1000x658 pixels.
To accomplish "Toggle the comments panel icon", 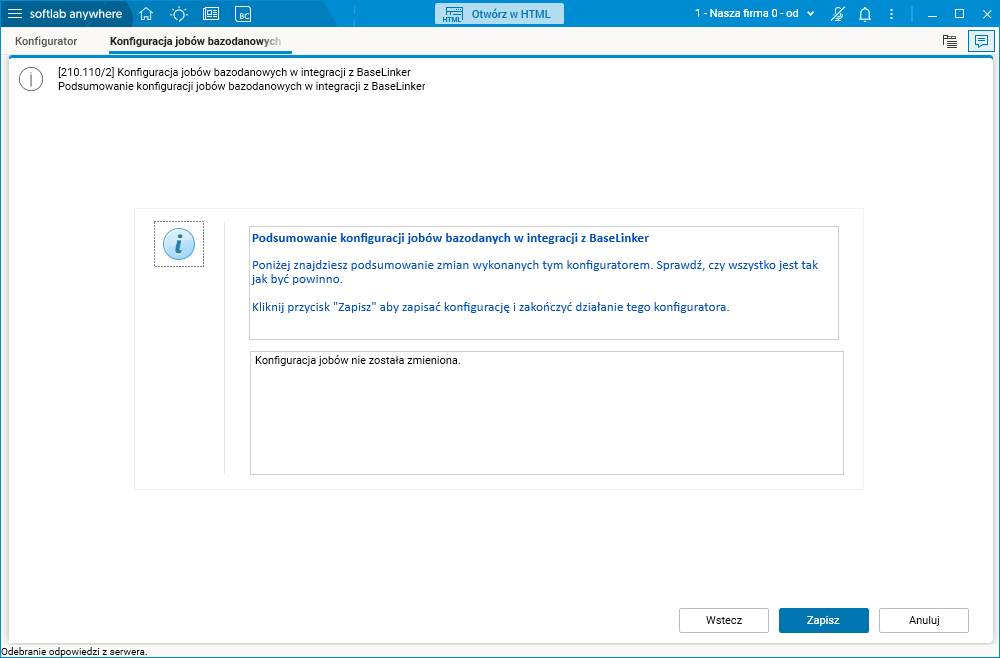I will click(x=980, y=41).
